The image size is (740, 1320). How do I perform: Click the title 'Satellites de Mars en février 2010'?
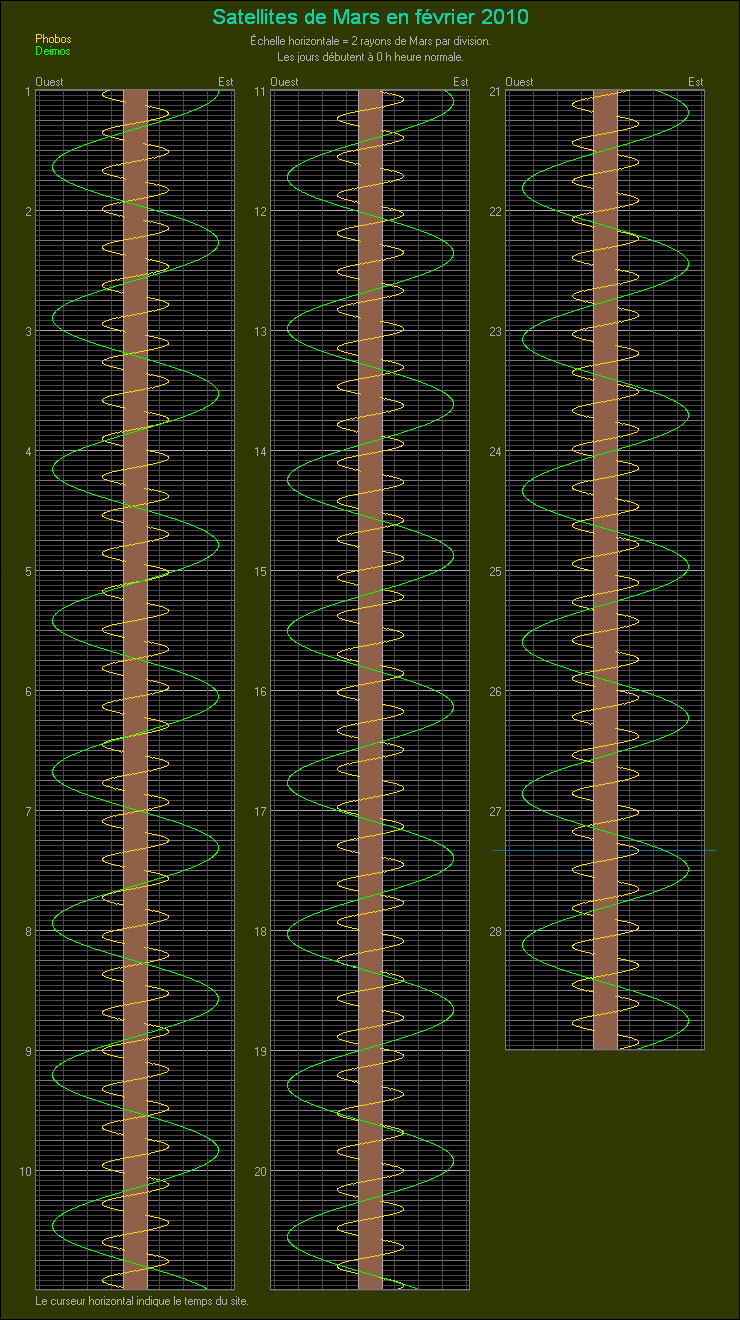[370, 17]
